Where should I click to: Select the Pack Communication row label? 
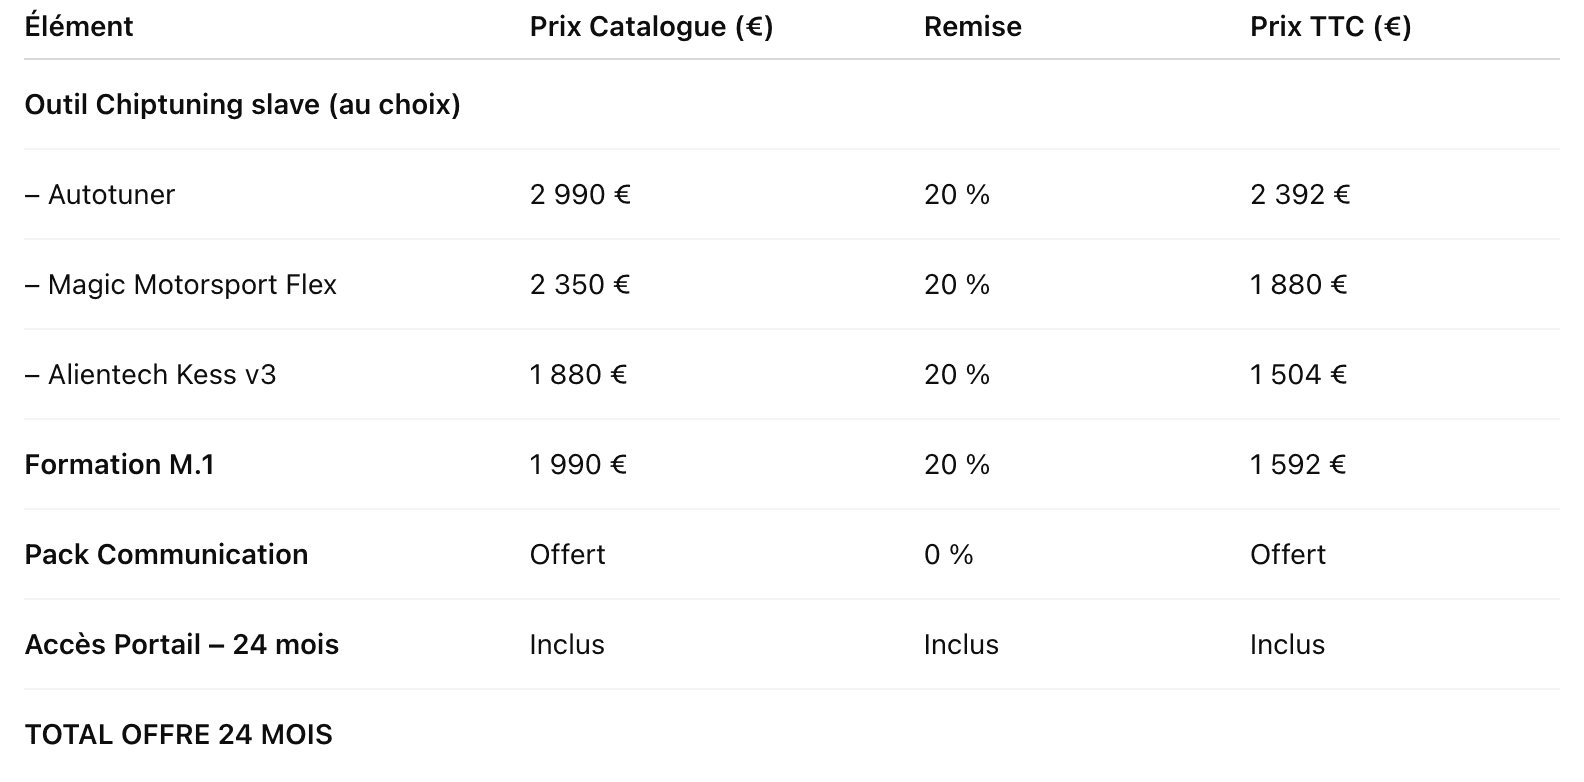[167, 554]
